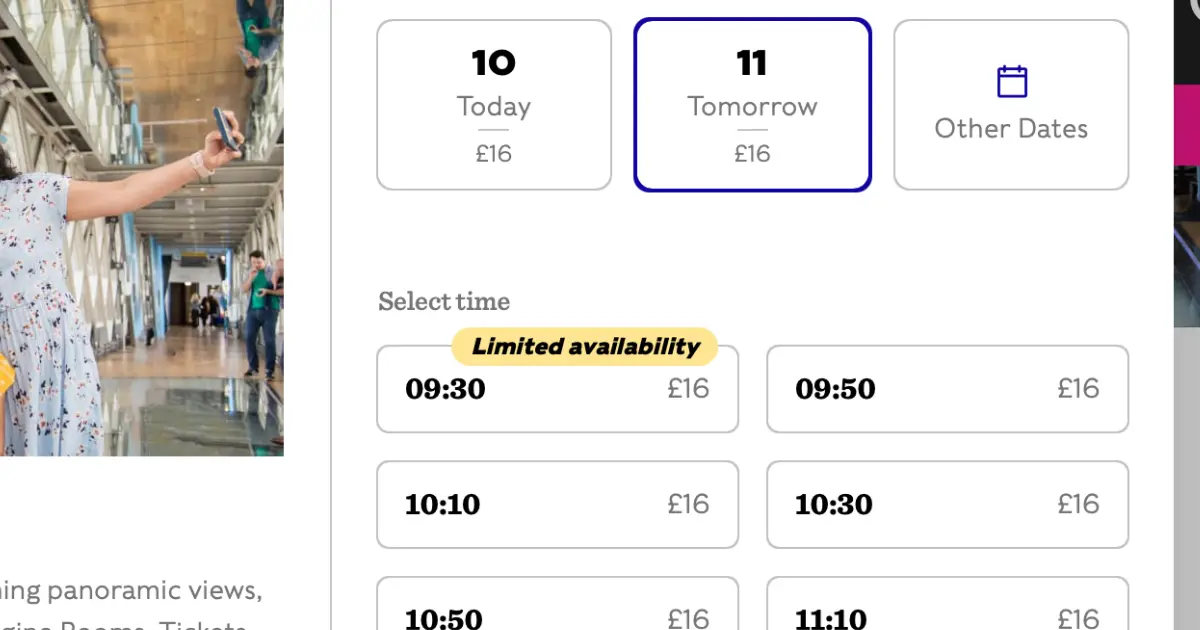
Task: Click the £16 price in 10:30 slot
Action: 1078,504
